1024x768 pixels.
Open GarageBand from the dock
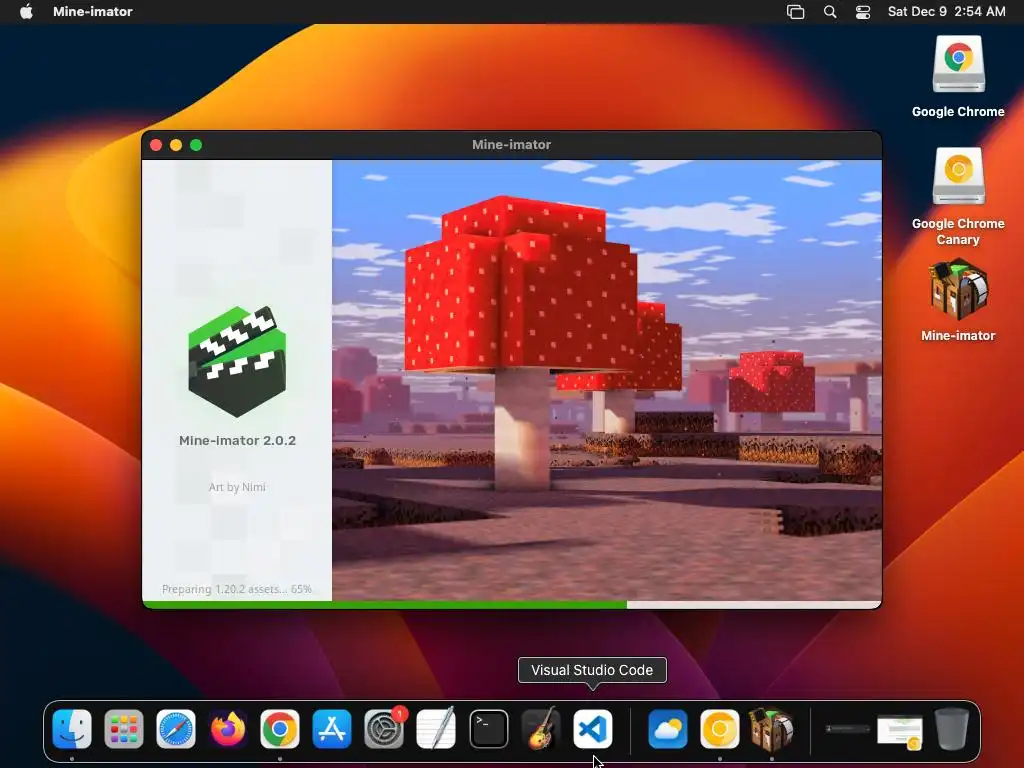point(541,729)
